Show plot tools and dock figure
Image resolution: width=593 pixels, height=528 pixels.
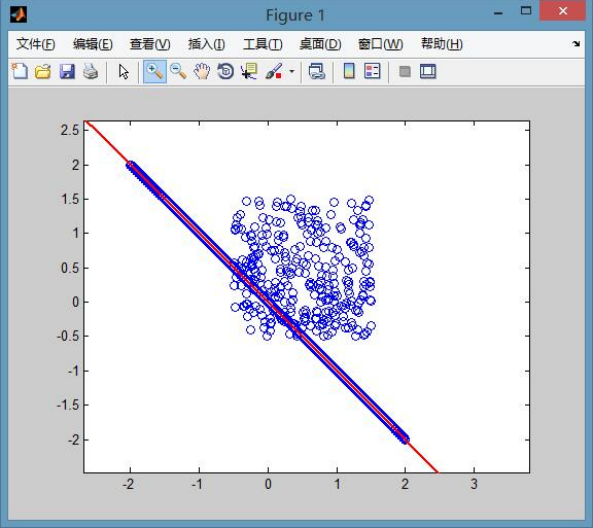[x=428, y=71]
